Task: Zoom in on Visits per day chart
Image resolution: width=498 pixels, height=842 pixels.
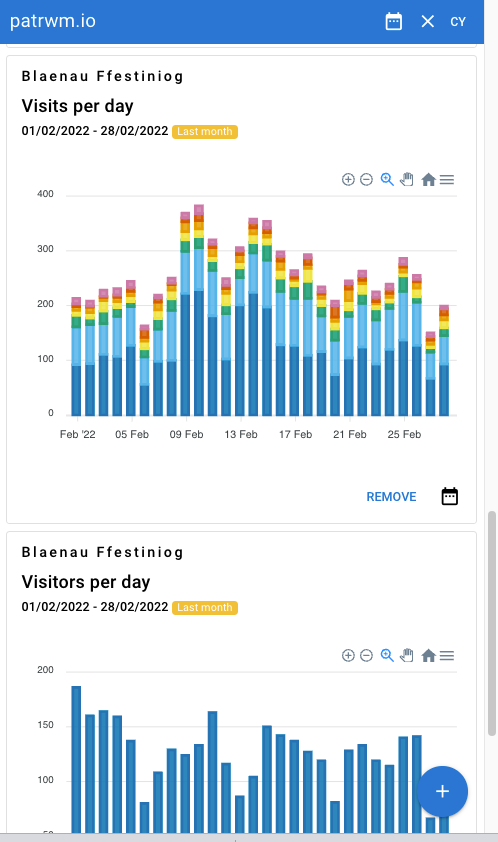Action: click(348, 179)
